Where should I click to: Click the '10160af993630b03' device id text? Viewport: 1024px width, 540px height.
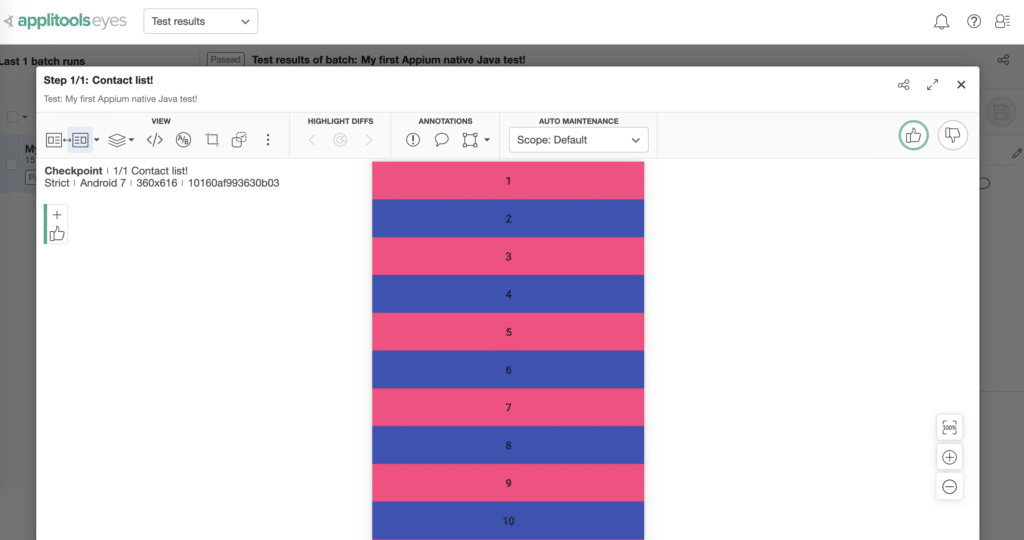pyautogui.click(x=234, y=183)
